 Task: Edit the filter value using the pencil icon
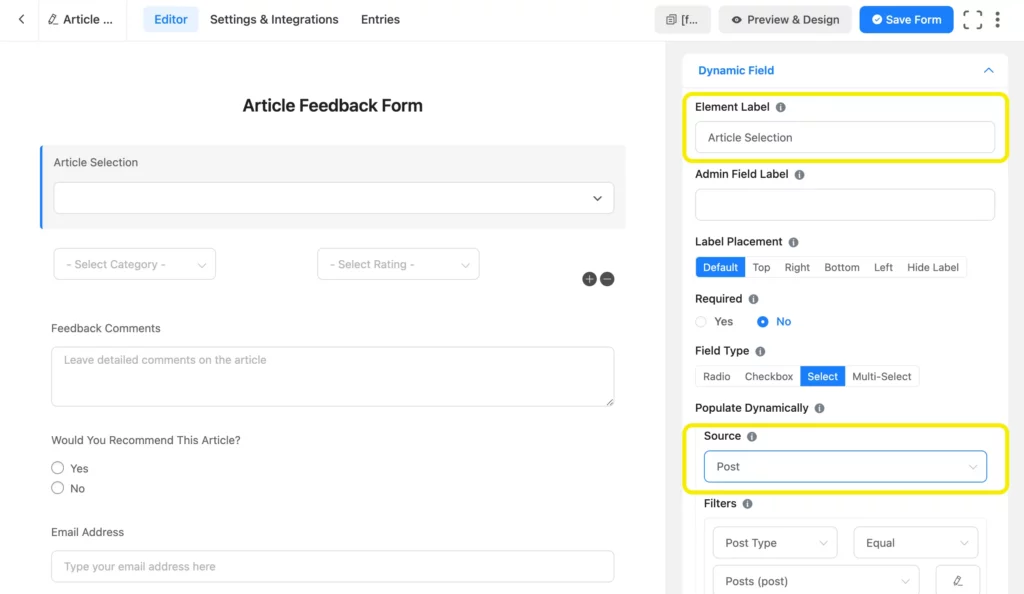(x=957, y=580)
